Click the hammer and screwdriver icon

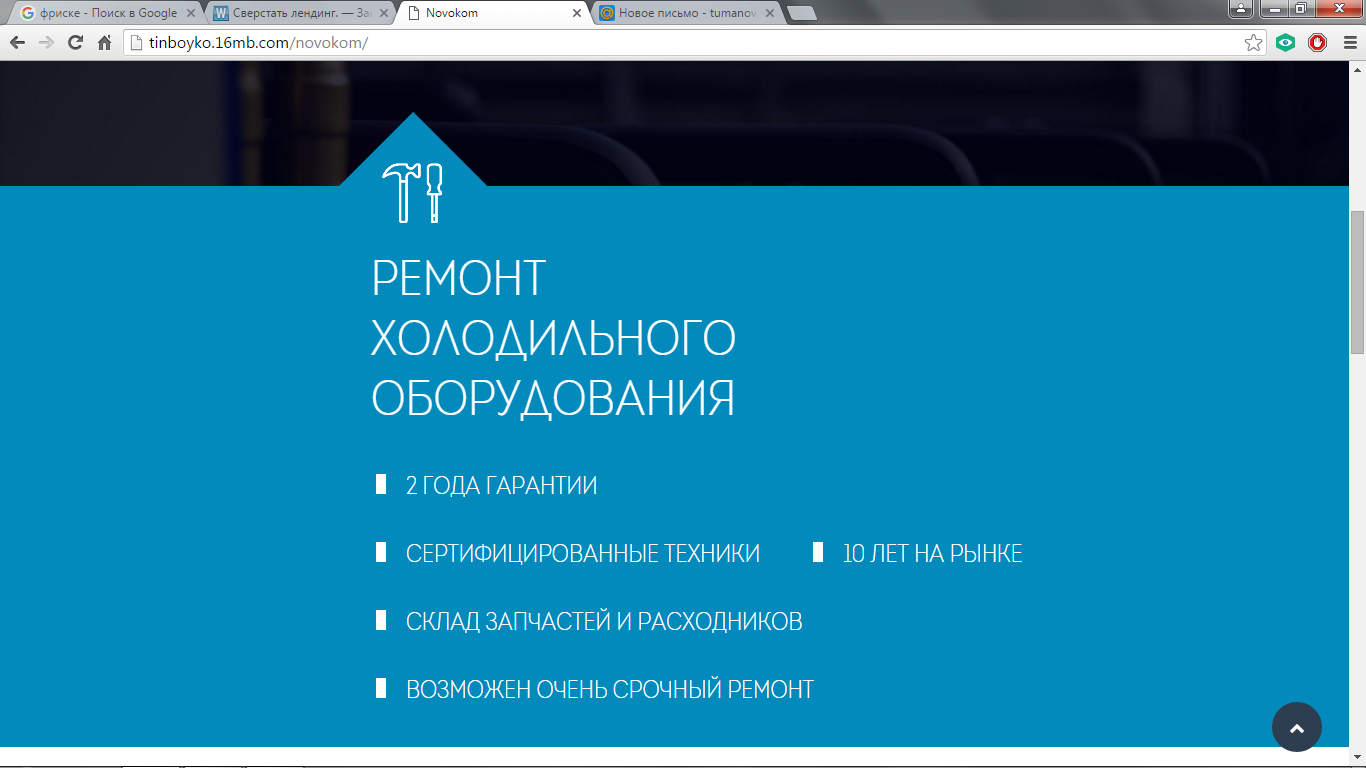(x=412, y=193)
